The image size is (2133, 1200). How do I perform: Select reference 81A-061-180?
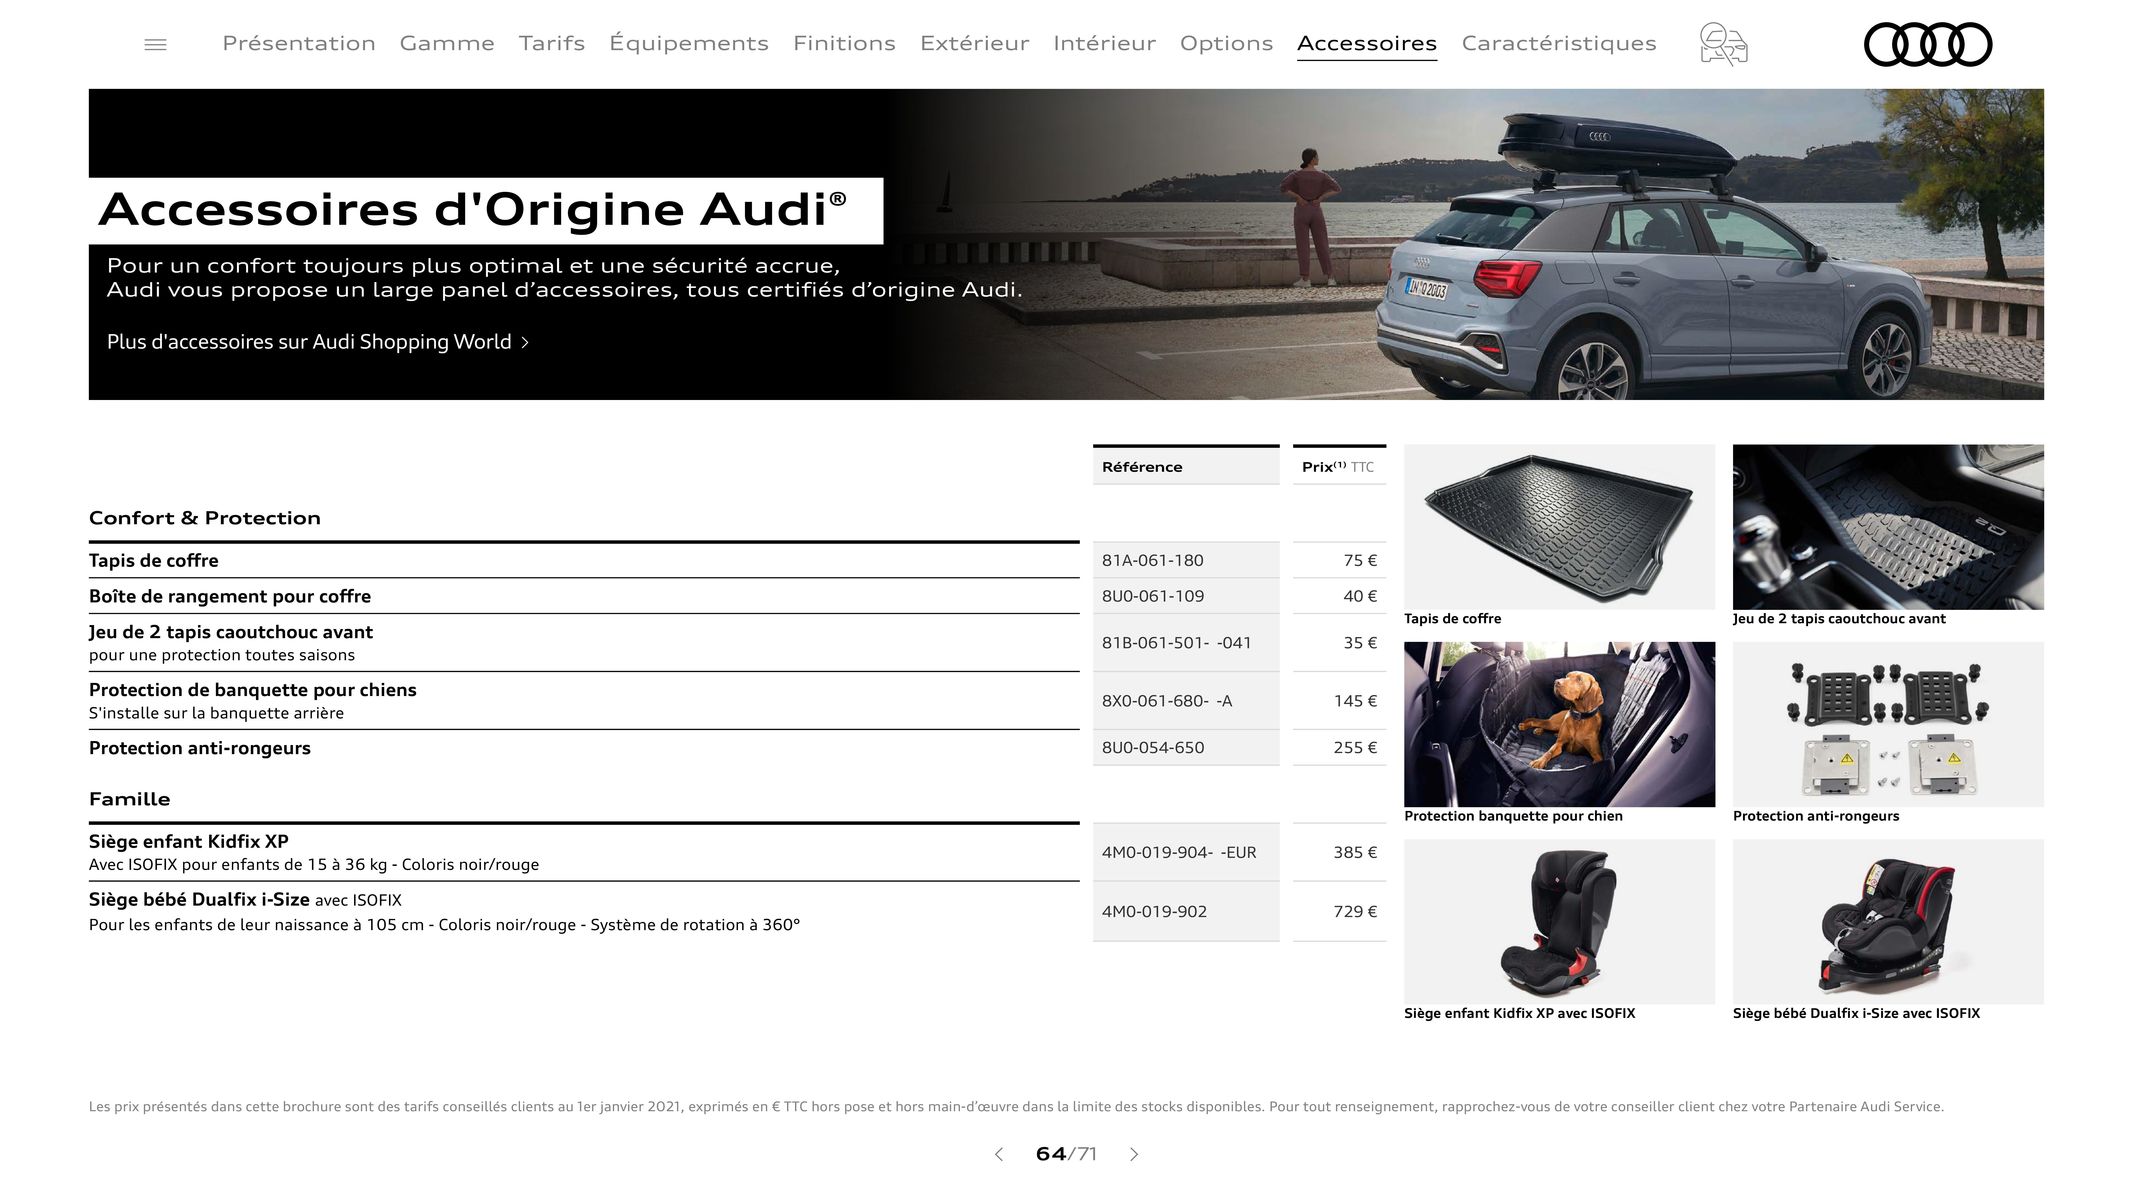(1153, 561)
